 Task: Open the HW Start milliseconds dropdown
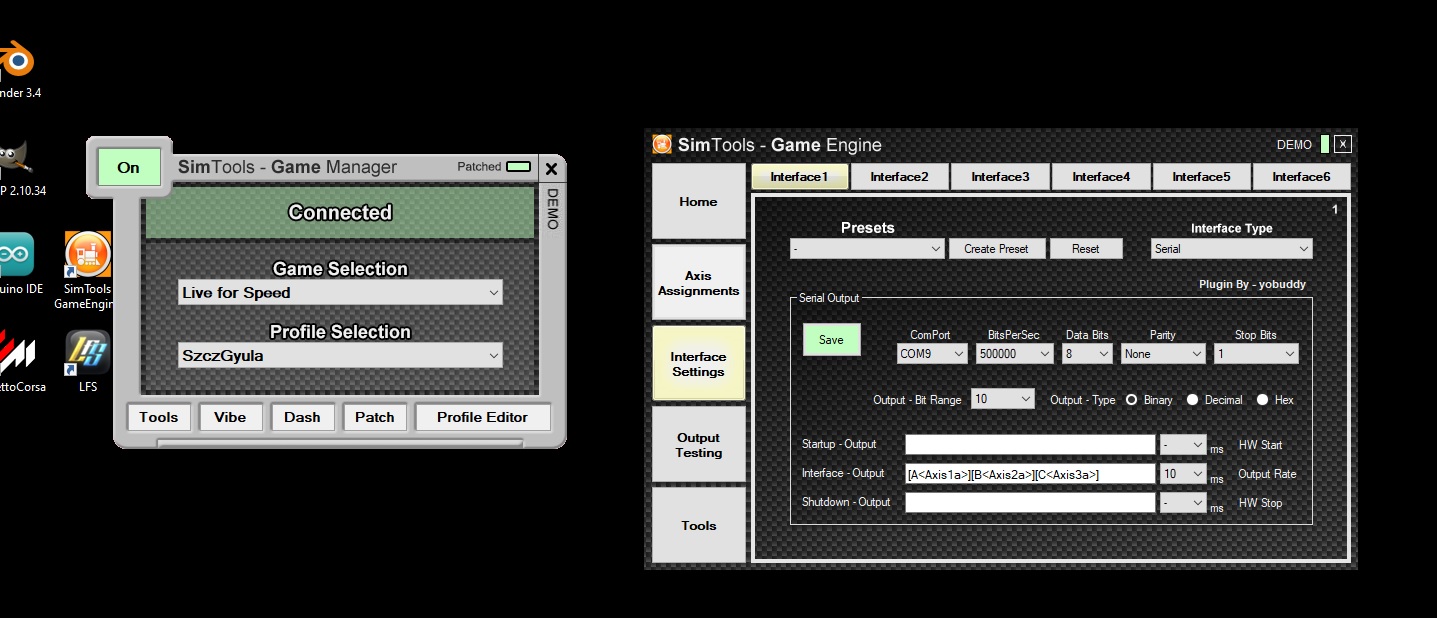pyautogui.click(x=1183, y=445)
